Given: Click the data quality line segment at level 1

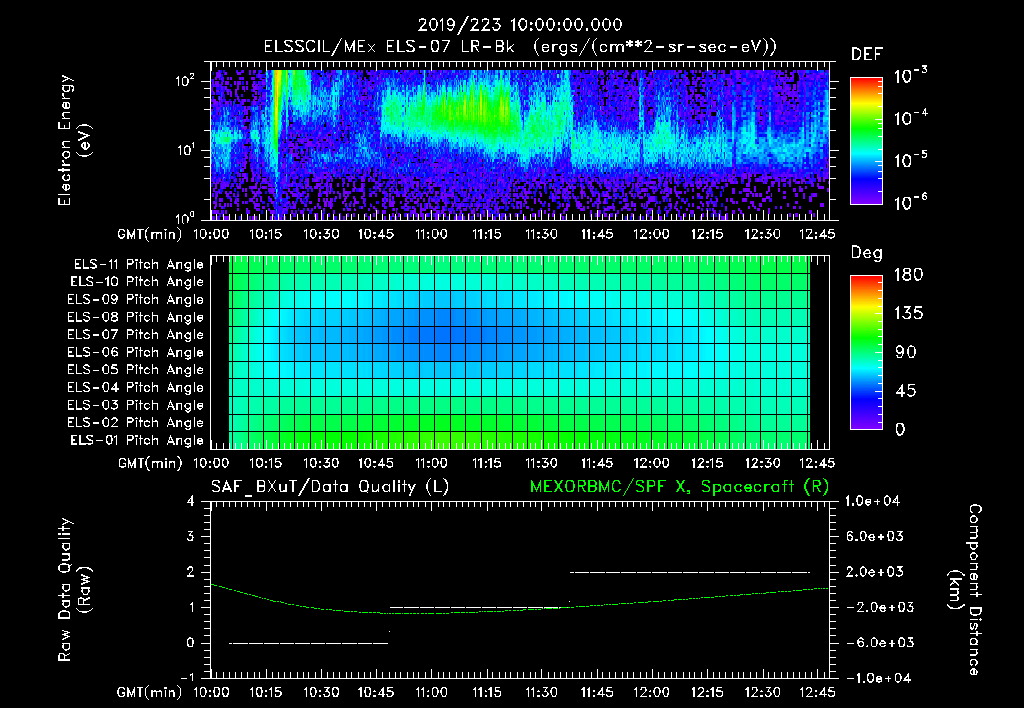Looking at the screenshot, I should coord(478,607).
